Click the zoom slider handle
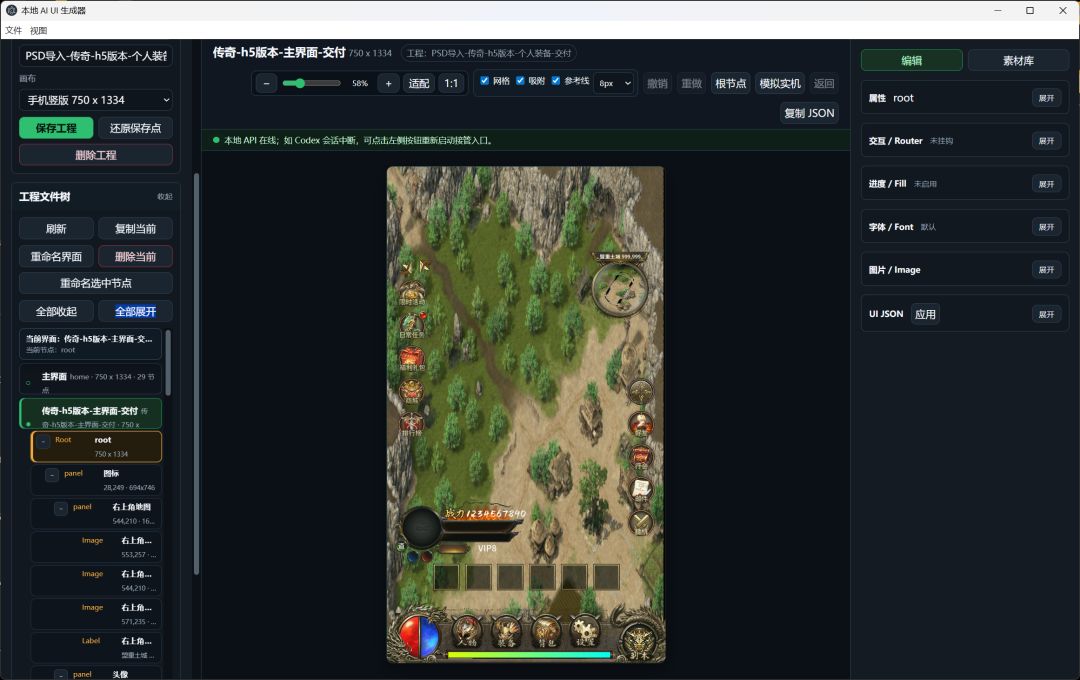Viewport: 1080px width, 680px height. tap(299, 83)
